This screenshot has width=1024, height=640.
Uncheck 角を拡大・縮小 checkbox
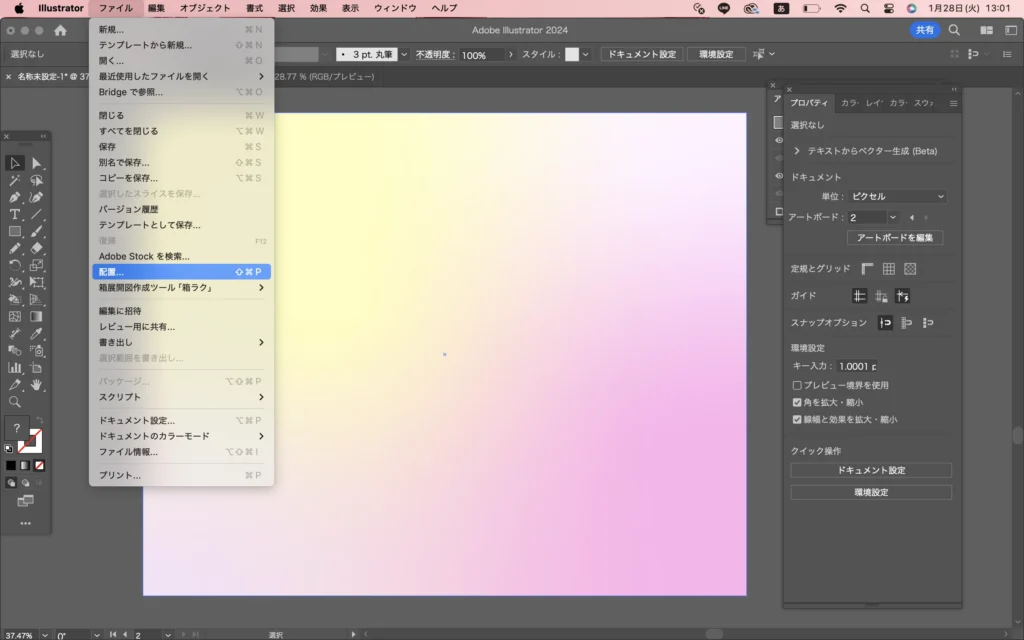coord(797,402)
